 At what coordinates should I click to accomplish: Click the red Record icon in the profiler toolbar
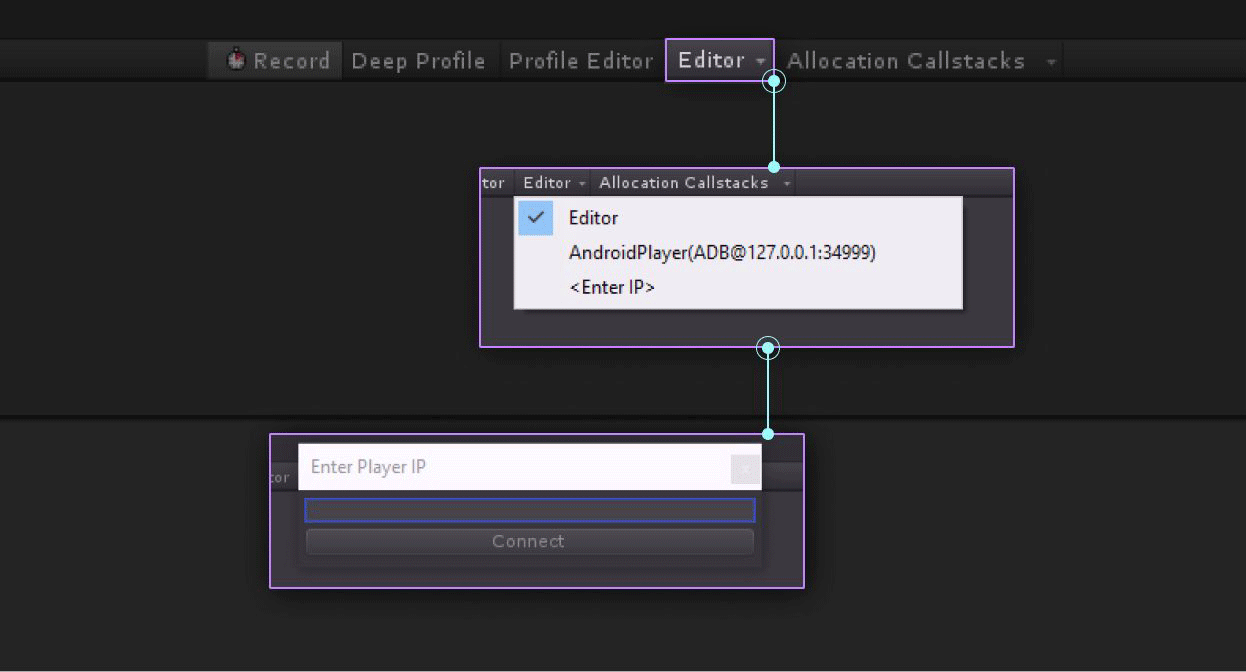coord(236,60)
